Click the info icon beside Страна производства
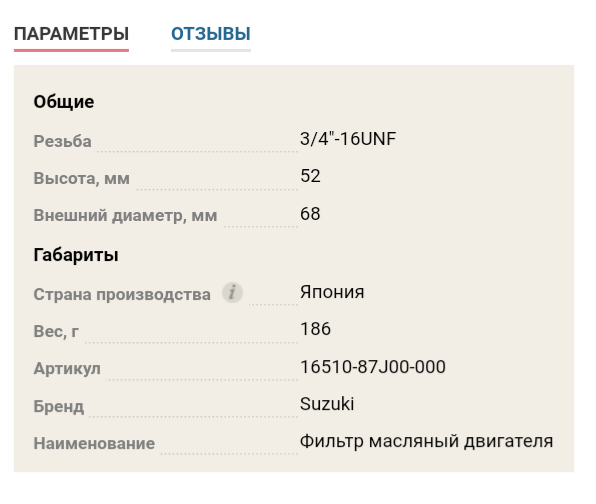596x504 pixels. click(x=232, y=293)
